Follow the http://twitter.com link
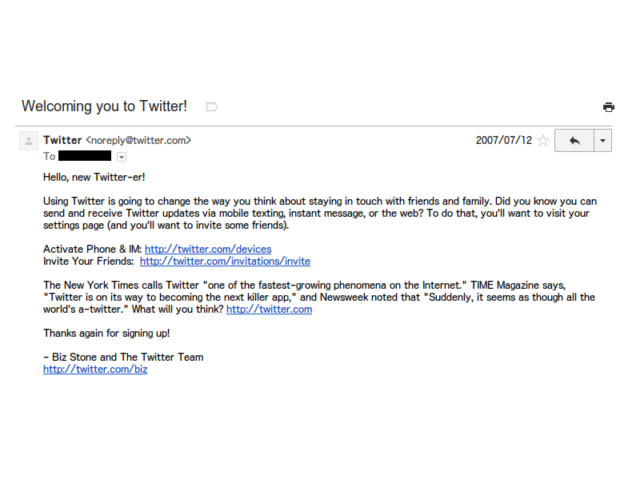 (x=269, y=309)
